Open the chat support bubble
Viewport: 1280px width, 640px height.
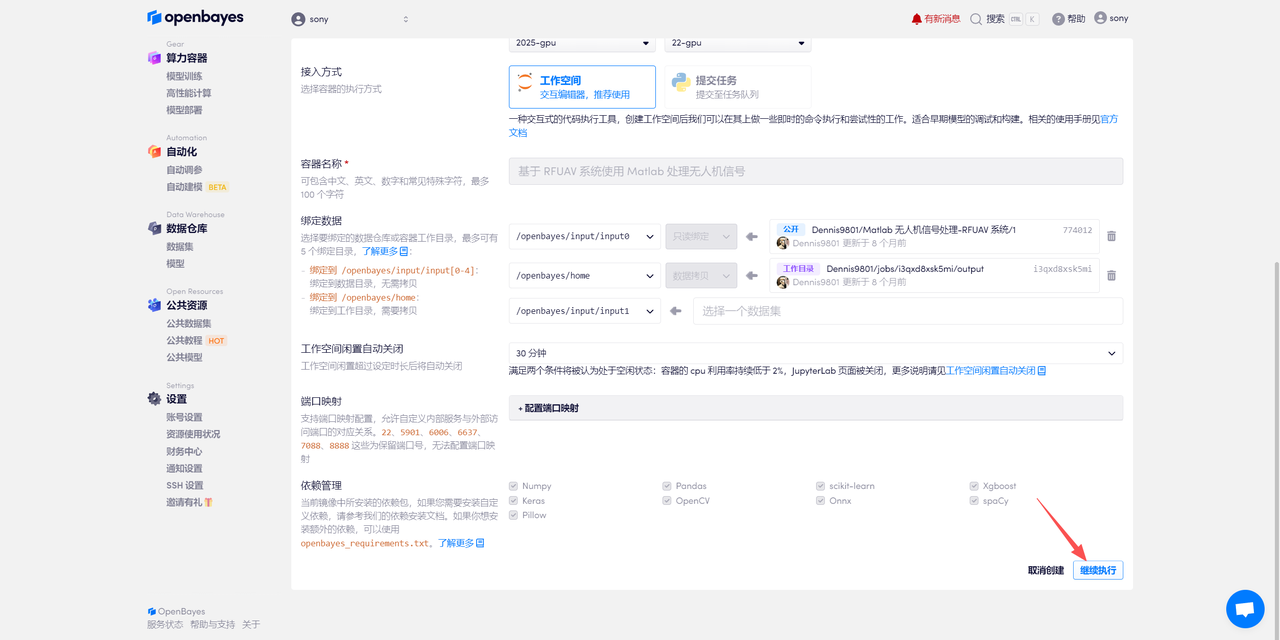click(x=1245, y=609)
